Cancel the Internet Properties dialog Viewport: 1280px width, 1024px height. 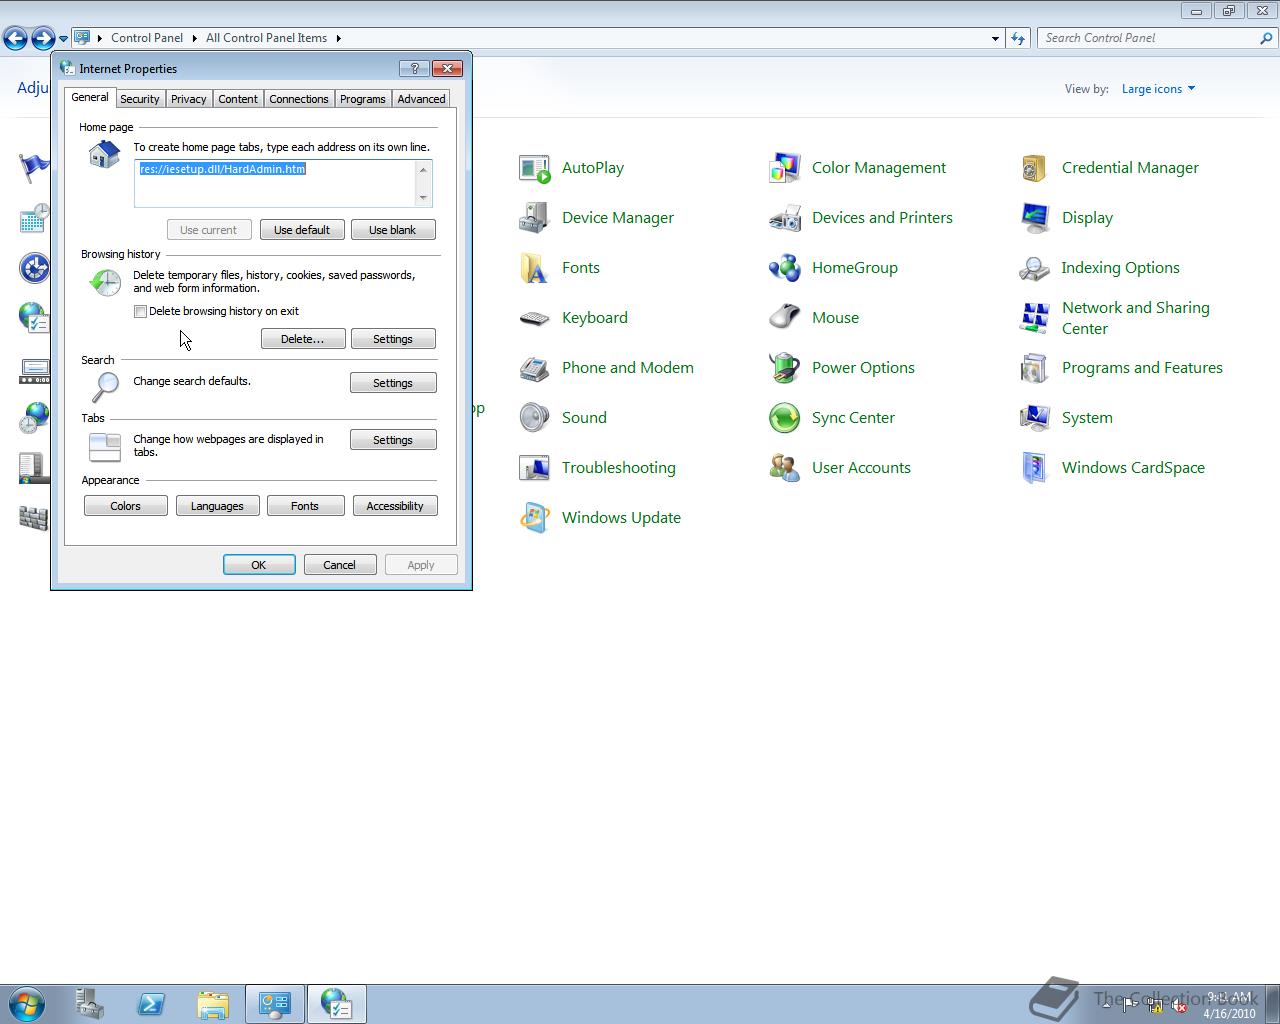(340, 565)
